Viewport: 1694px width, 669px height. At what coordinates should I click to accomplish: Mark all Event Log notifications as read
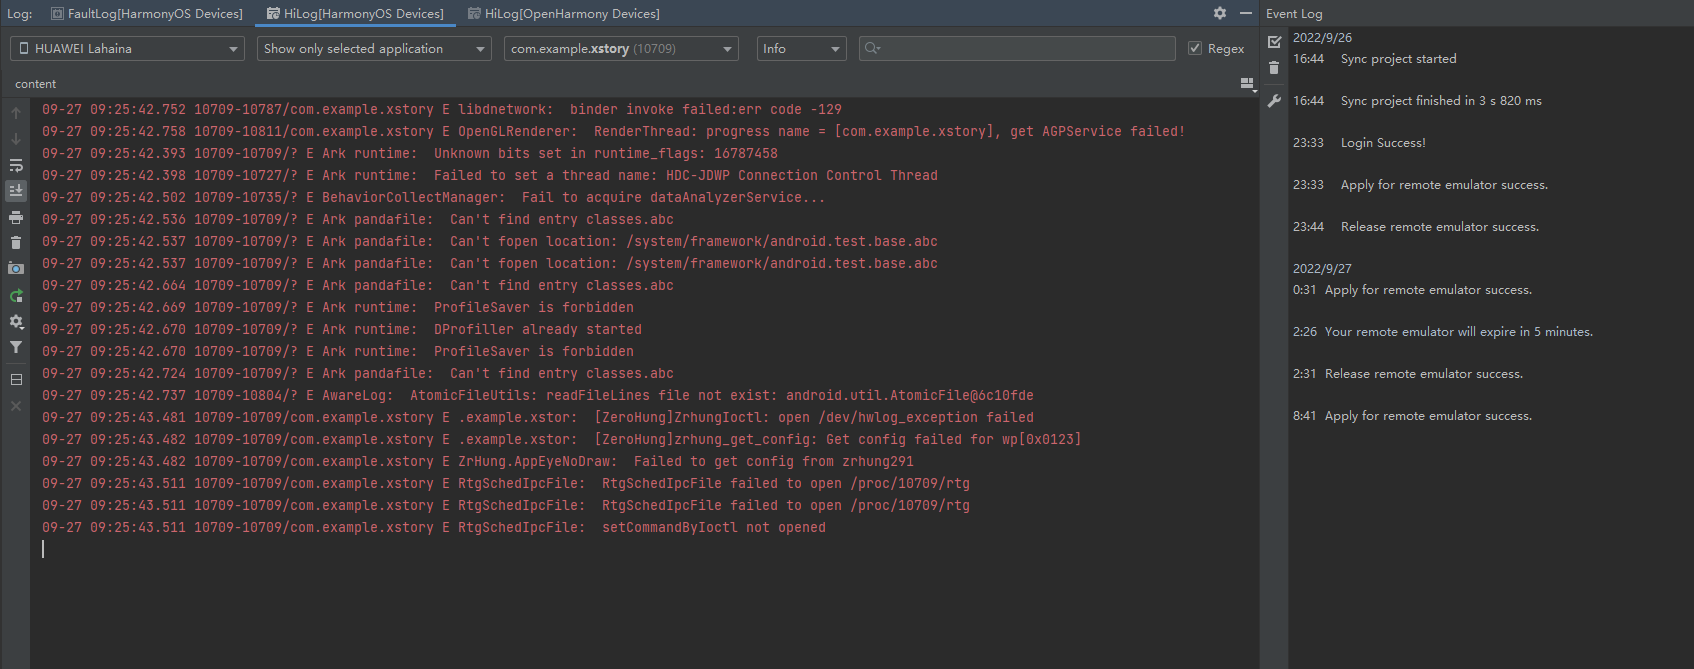click(x=1274, y=42)
